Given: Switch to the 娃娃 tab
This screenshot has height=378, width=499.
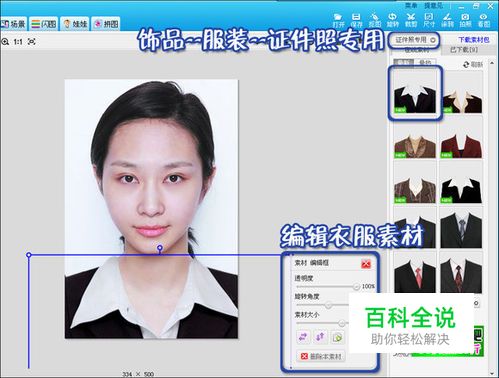Looking at the screenshot, I should coord(75,24).
